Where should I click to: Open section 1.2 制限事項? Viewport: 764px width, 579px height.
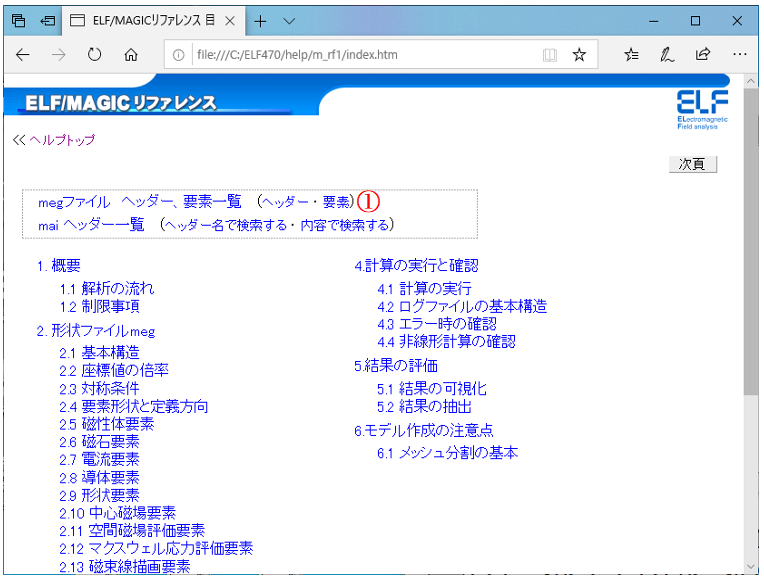pyautogui.click(x=99, y=307)
